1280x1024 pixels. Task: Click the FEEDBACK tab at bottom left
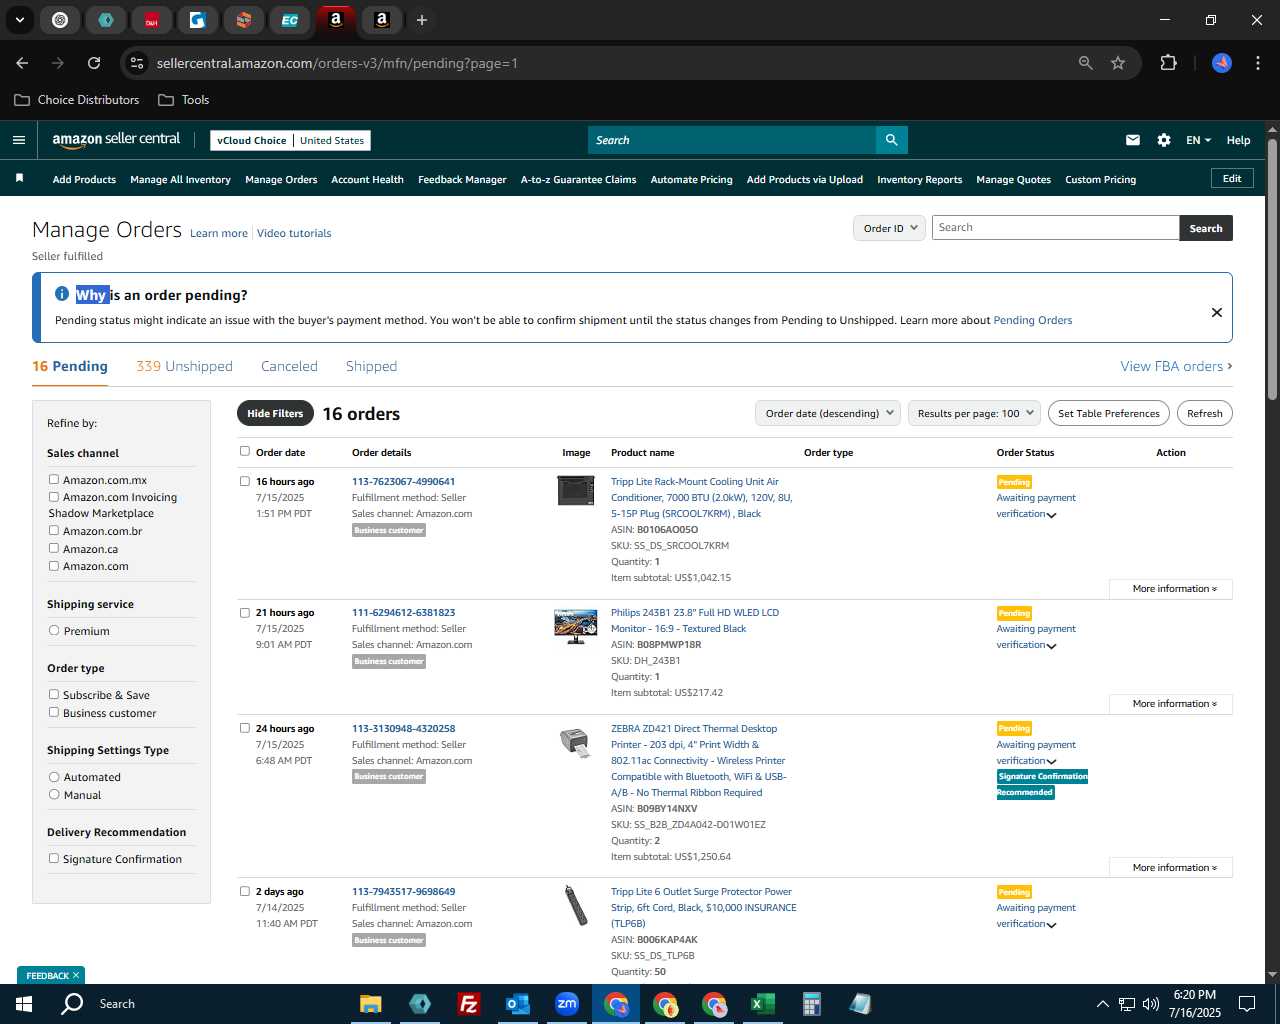tap(51, 975)
